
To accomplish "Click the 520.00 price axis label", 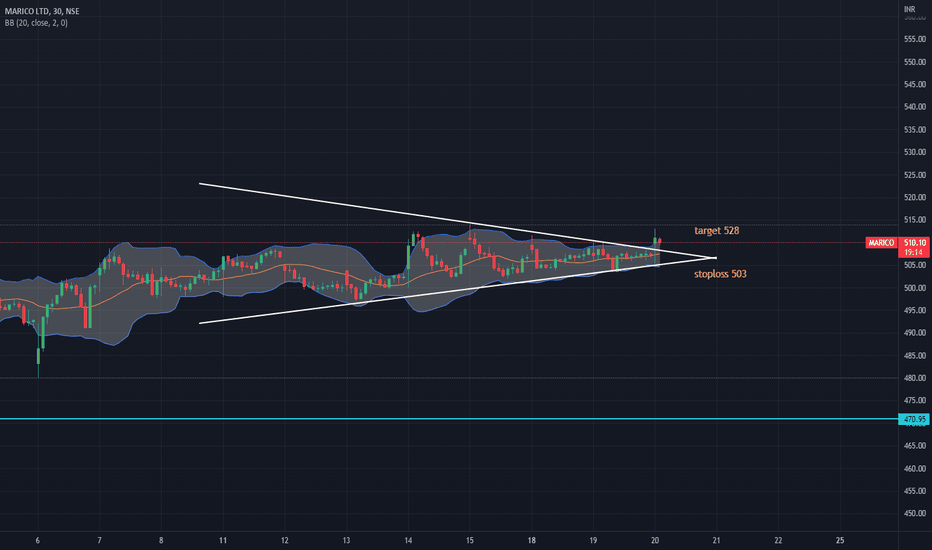I will coord(915,197).
